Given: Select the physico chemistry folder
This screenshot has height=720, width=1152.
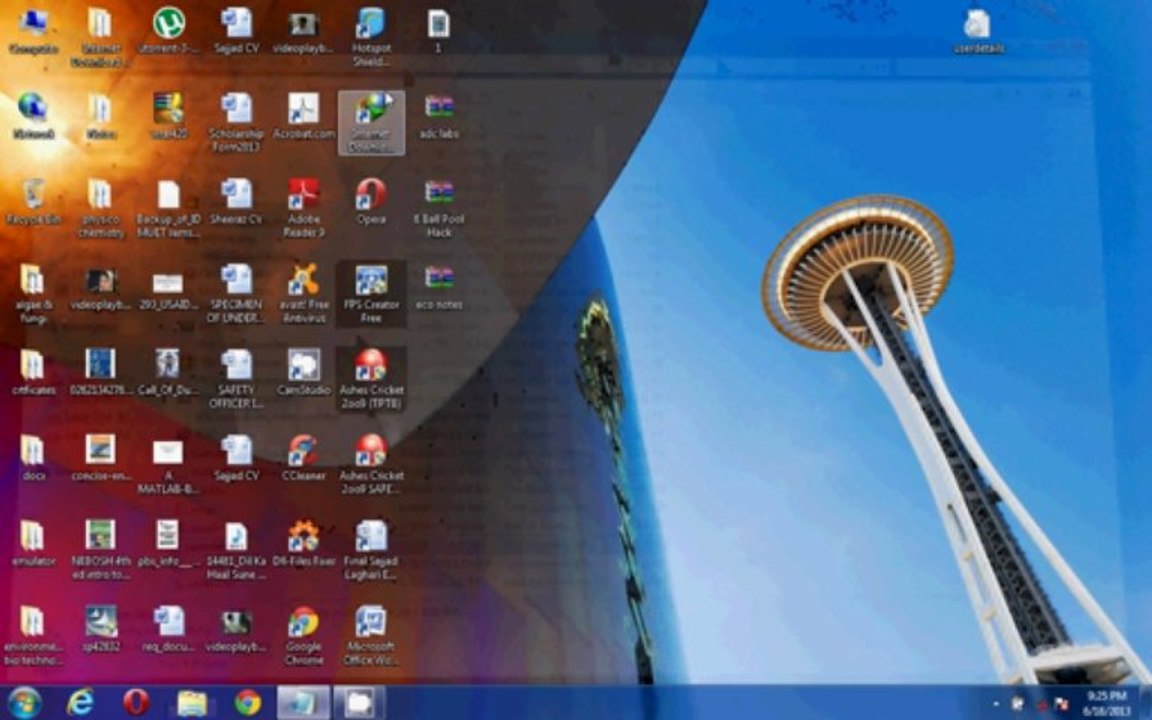Looking at the screenshot, I should 101,208.
